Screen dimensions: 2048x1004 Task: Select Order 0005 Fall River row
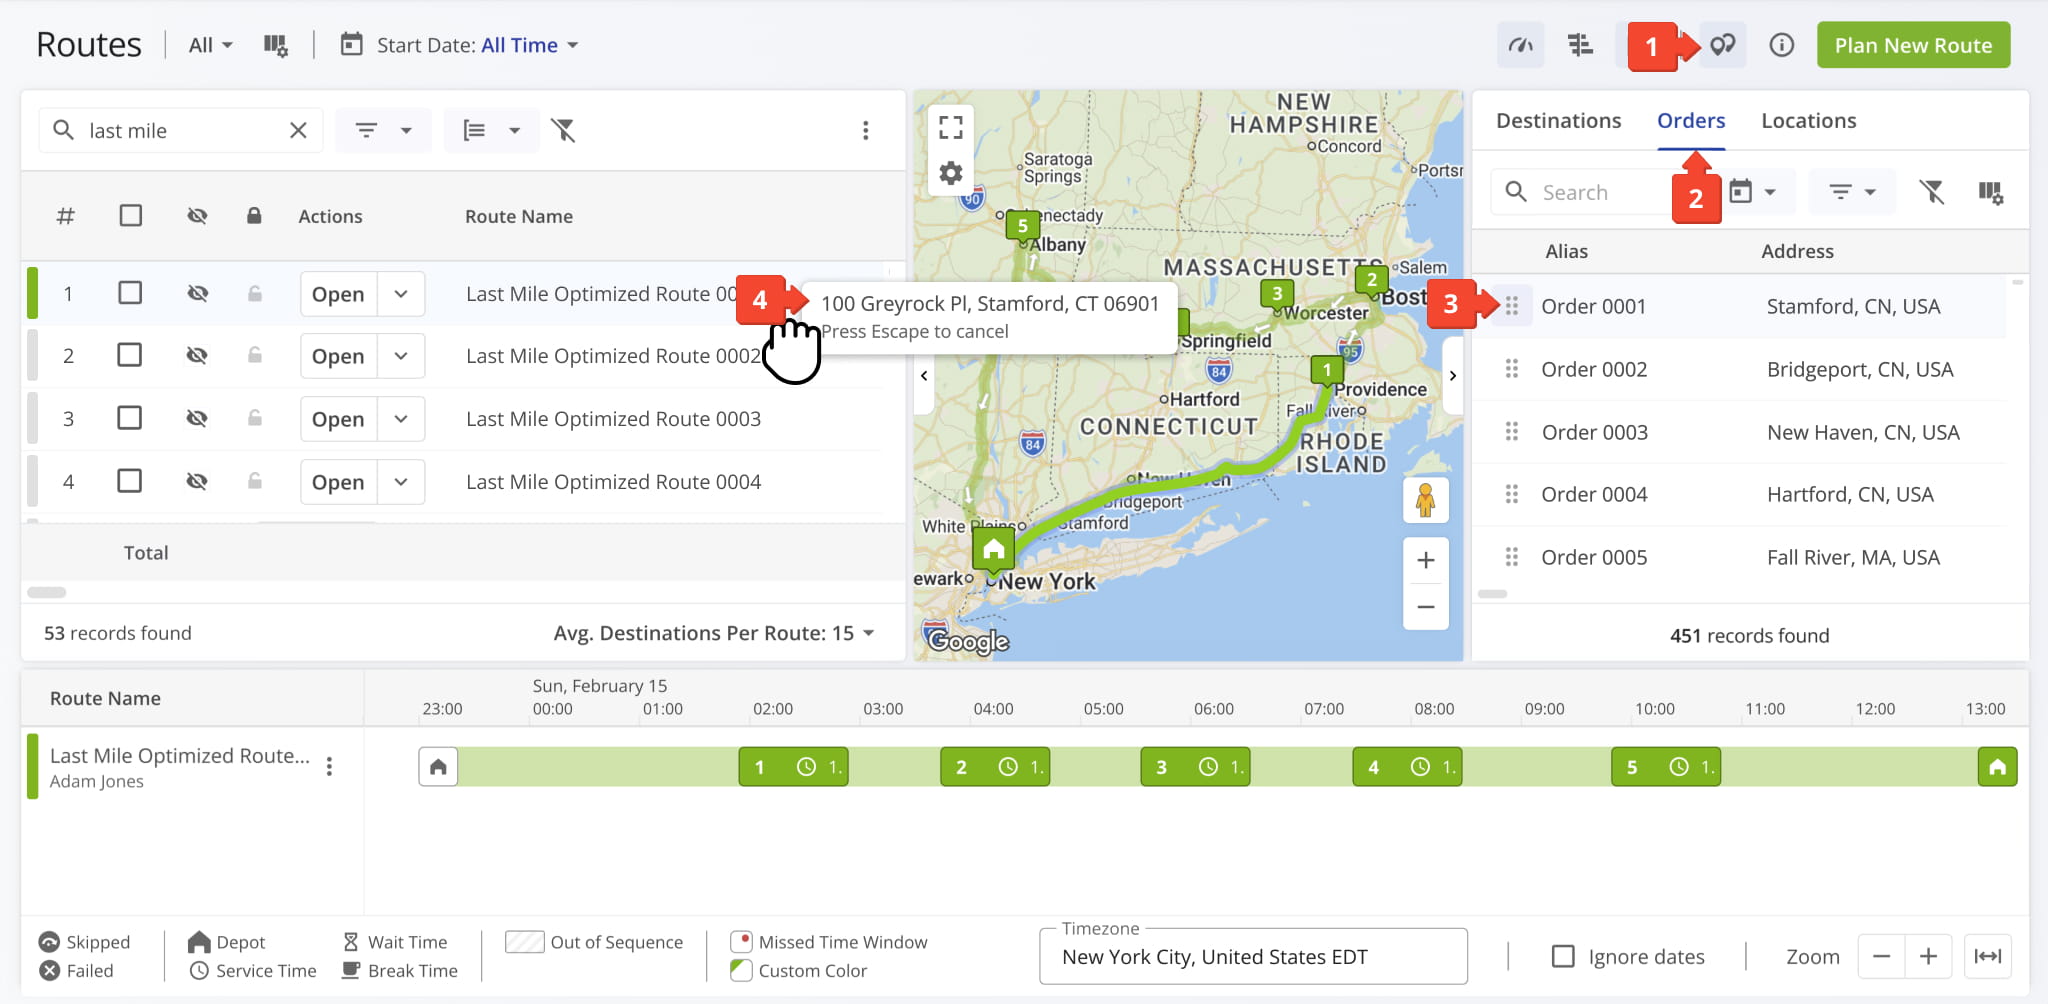point(1741,557)
